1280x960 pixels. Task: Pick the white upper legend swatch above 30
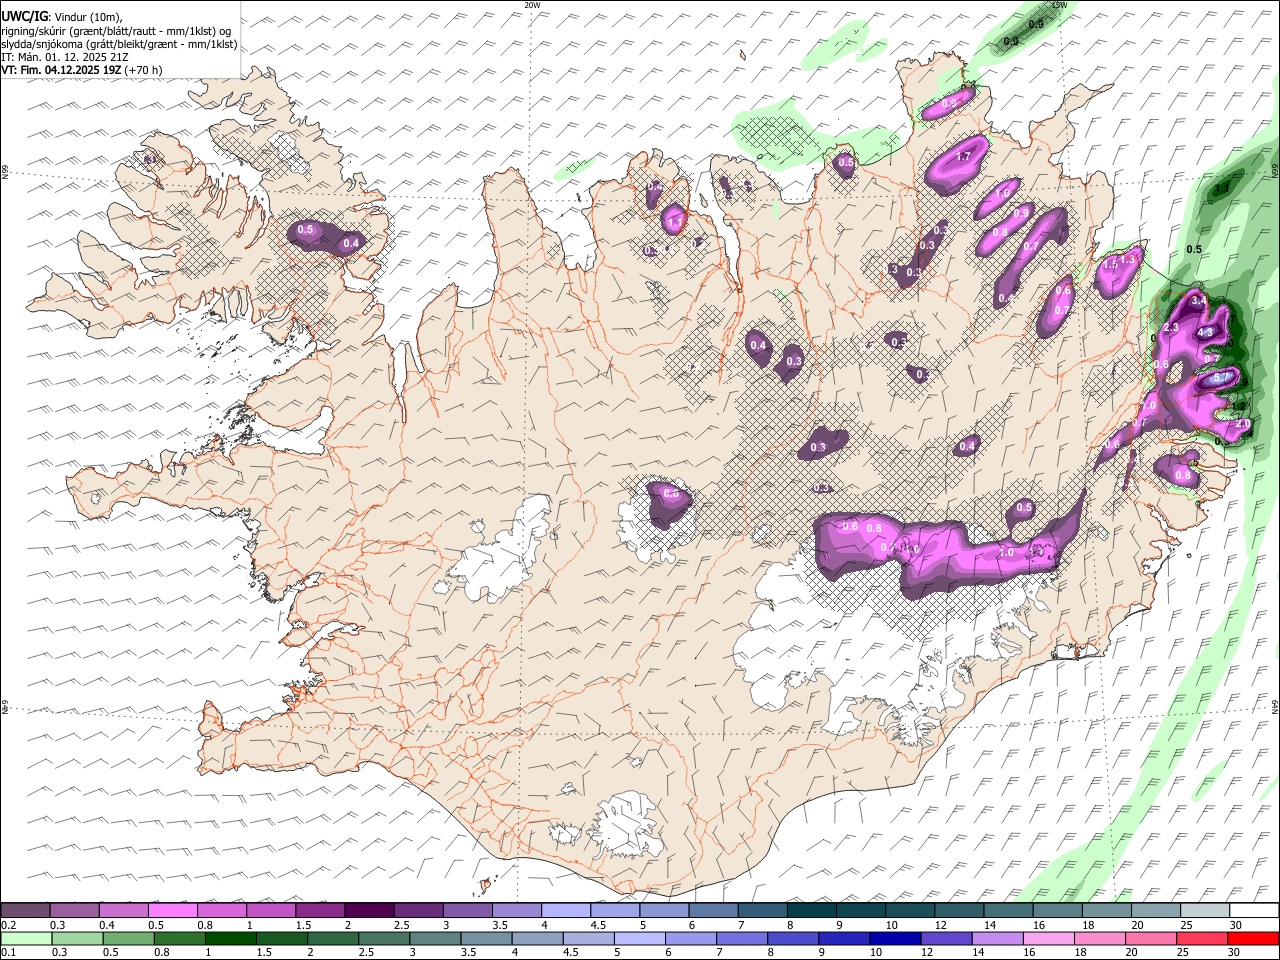click(x=1254, y=910)
